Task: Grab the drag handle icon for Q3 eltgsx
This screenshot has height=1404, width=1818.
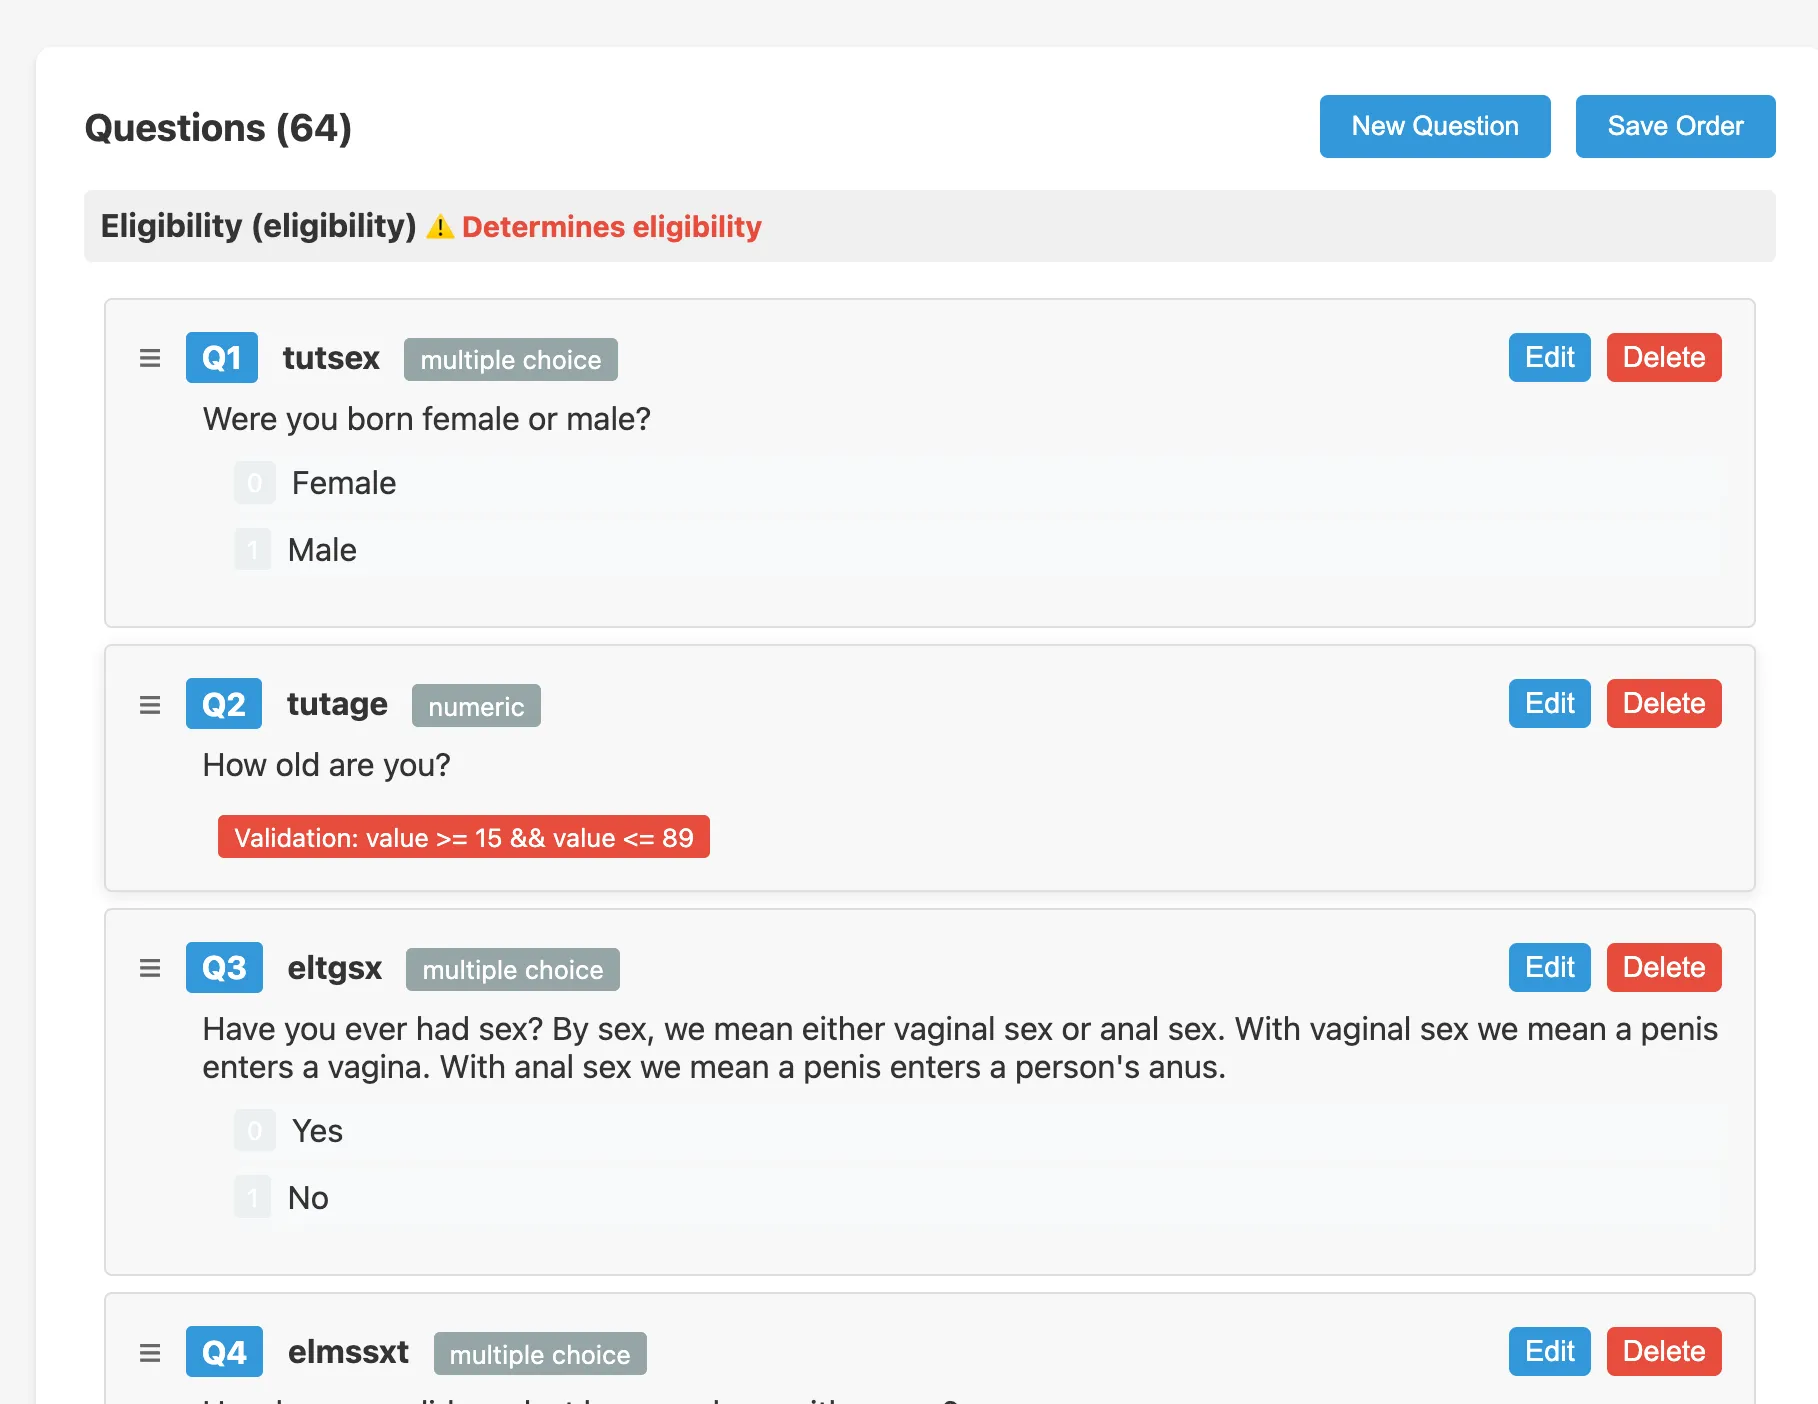Action: pos(150,968)
